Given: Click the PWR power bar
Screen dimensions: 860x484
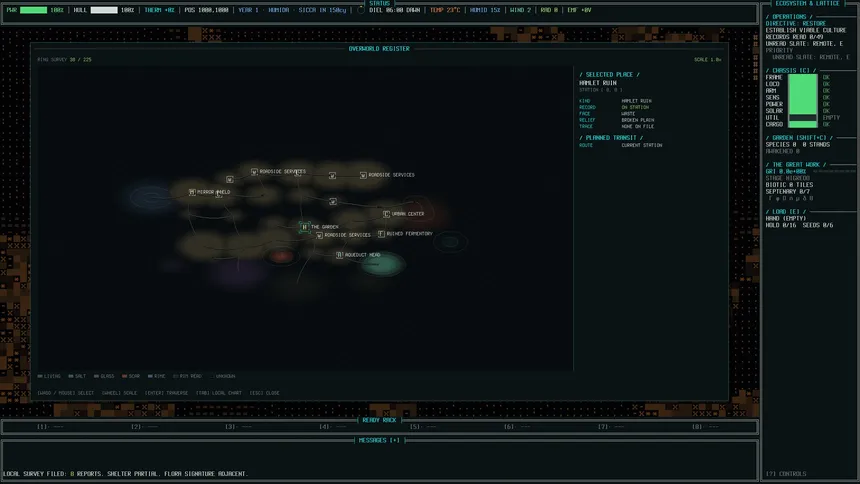Looking at the screenshot, I should click(33, 10).
